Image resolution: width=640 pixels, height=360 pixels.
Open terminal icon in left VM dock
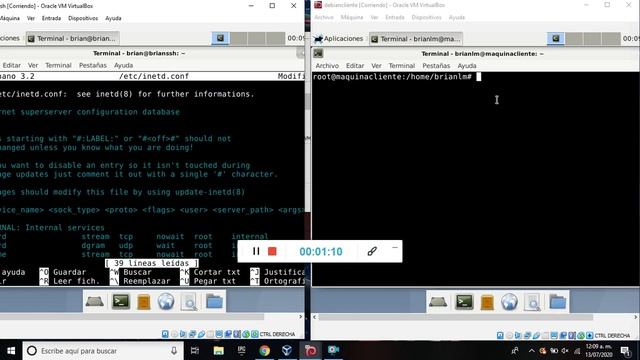121,302
